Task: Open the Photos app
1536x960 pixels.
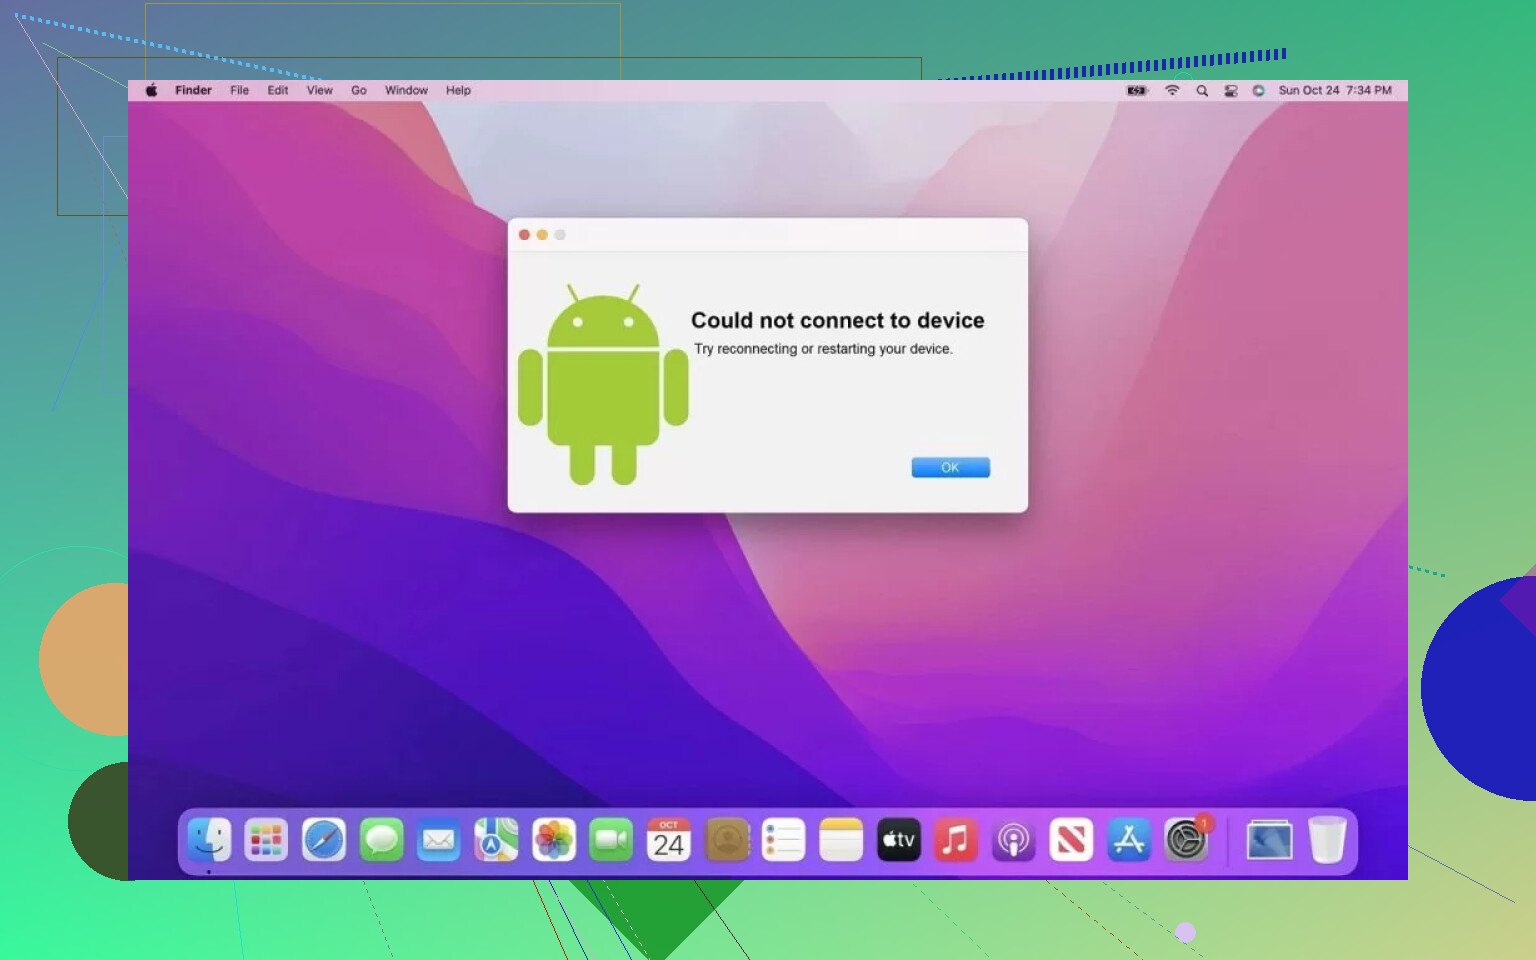Action: tap(554, 840)
